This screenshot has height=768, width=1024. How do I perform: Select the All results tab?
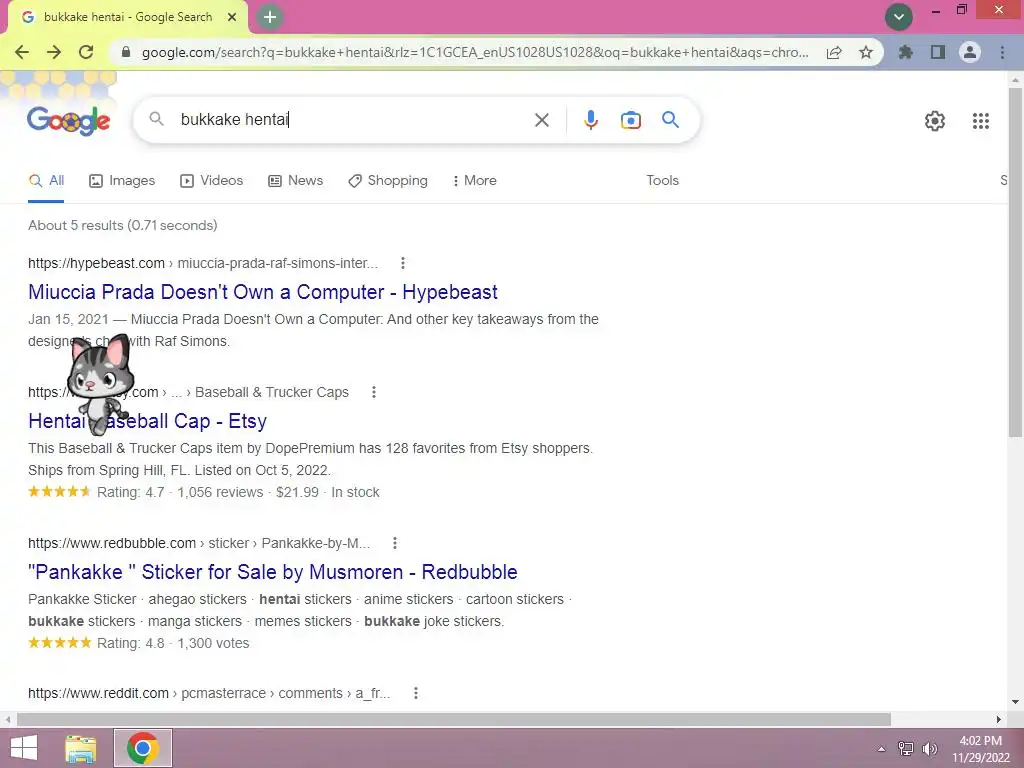pos(46,181)
